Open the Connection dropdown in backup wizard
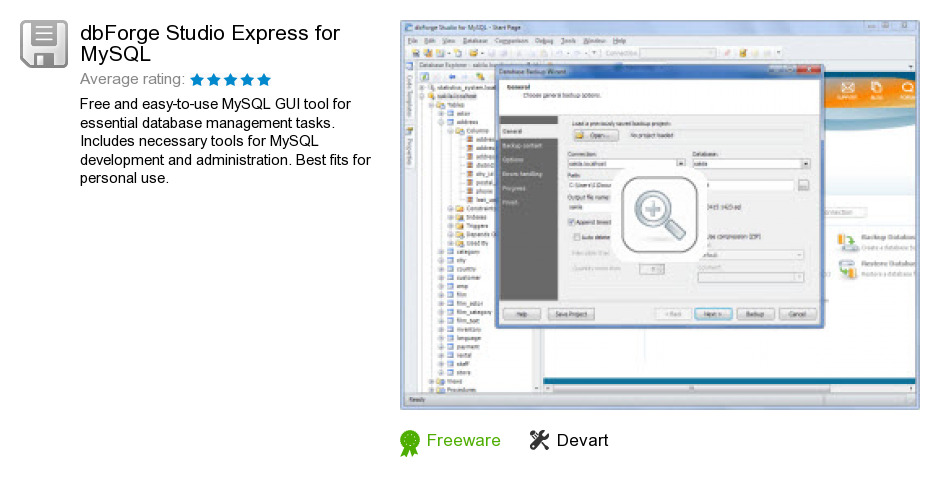The height and width of the screenshot is (487, 940). [x=680, y=163]
